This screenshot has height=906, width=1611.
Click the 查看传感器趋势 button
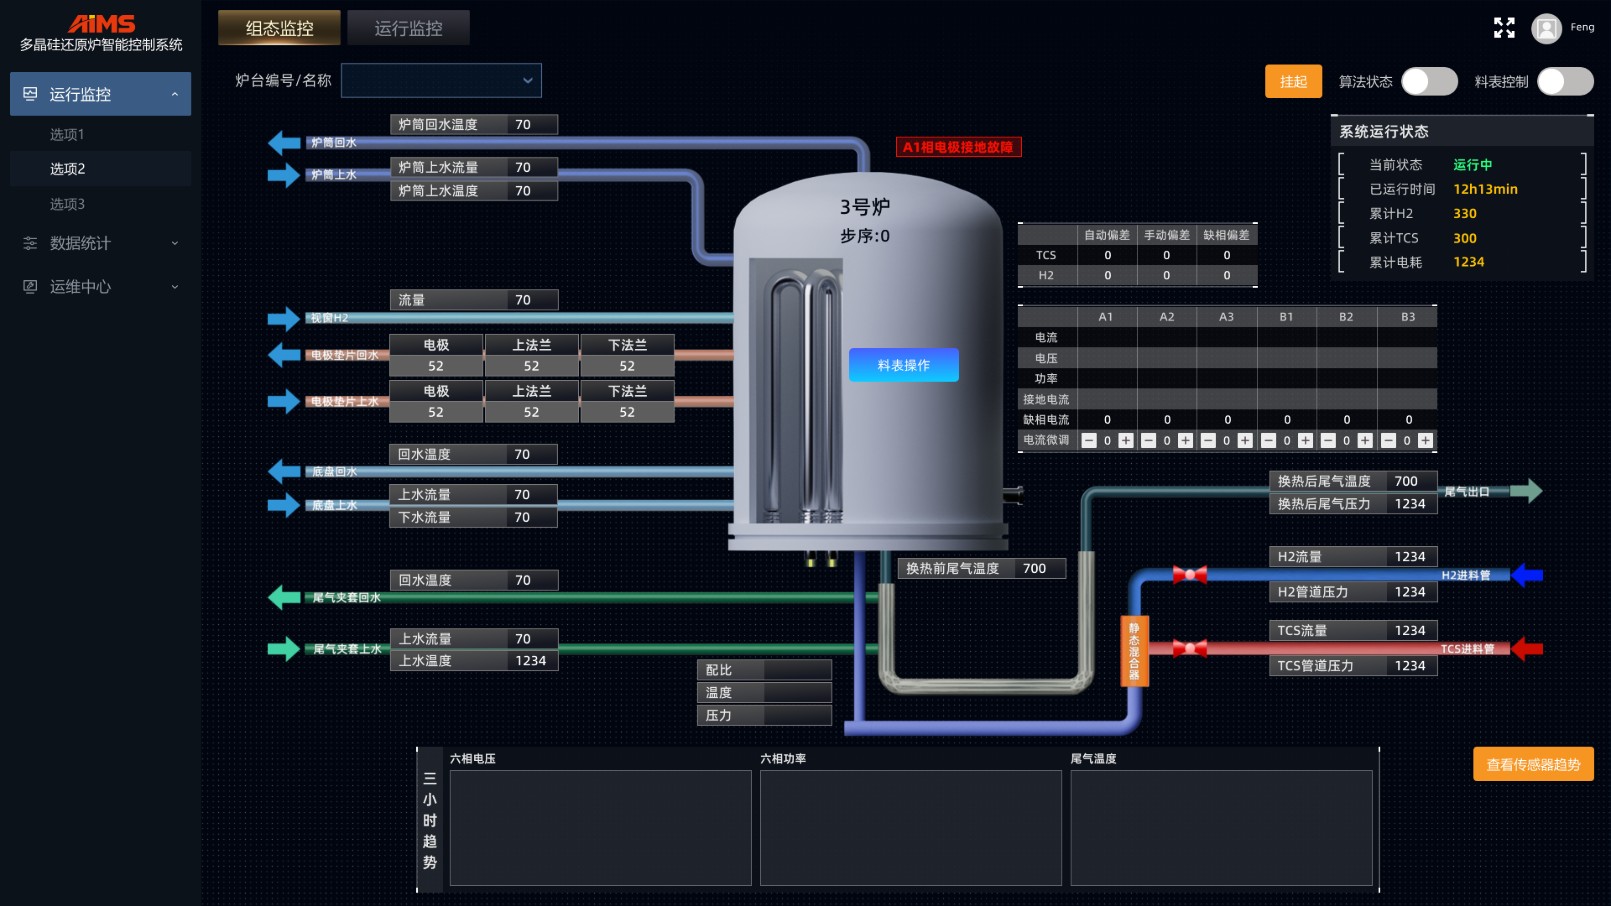click(x=1533, y=764)
